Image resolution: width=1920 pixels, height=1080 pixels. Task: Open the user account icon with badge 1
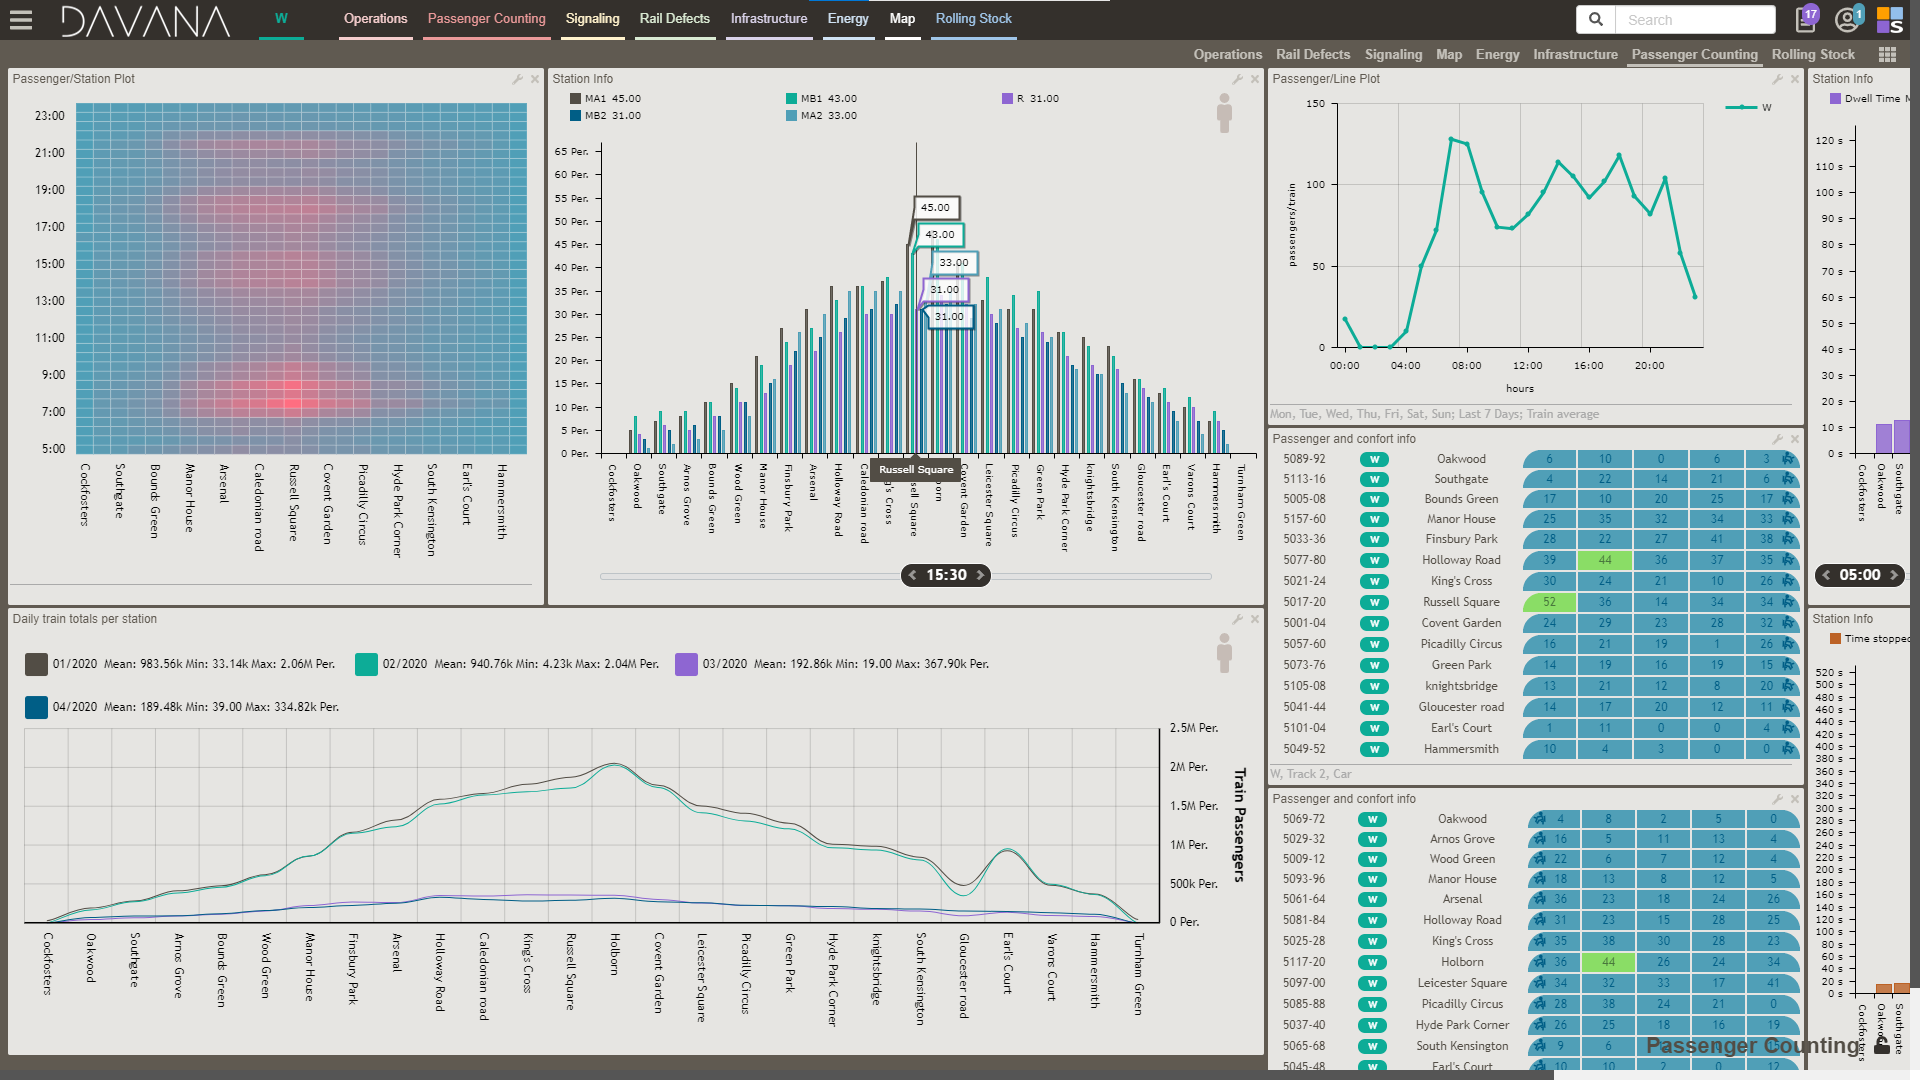click(1848, 19)
